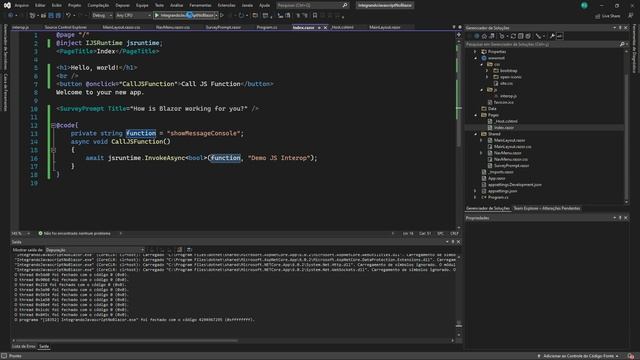640x360 pixels.
Task: Switch to the MainLayout.razor tab
Action: point(384,27)
